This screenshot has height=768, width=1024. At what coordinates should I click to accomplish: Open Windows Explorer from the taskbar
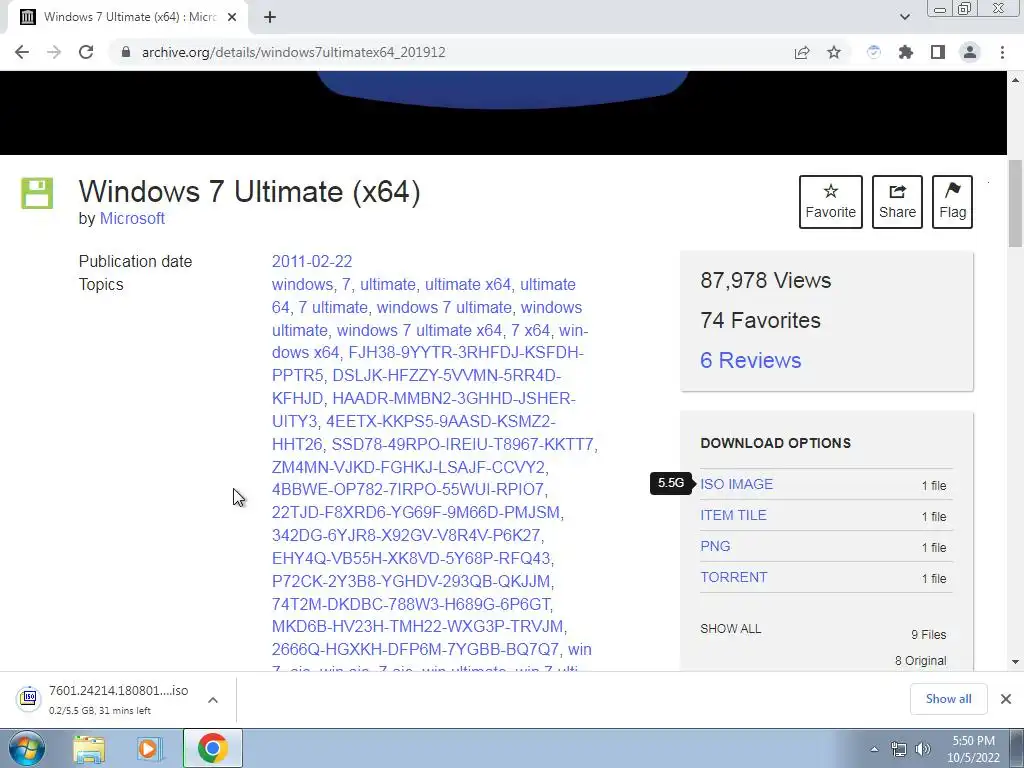(x=89, y=749)
